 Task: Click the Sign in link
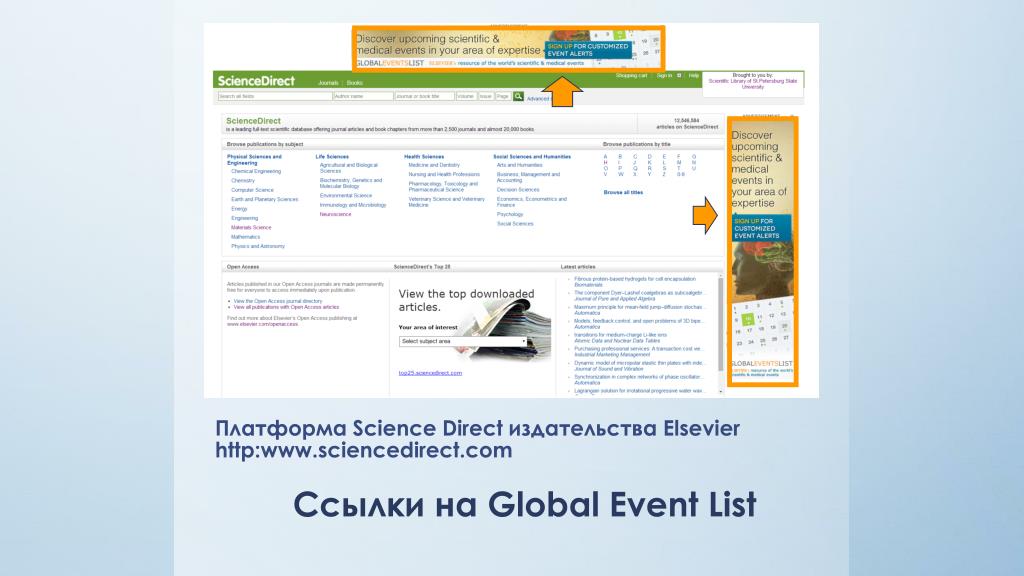tap(664, 76)
